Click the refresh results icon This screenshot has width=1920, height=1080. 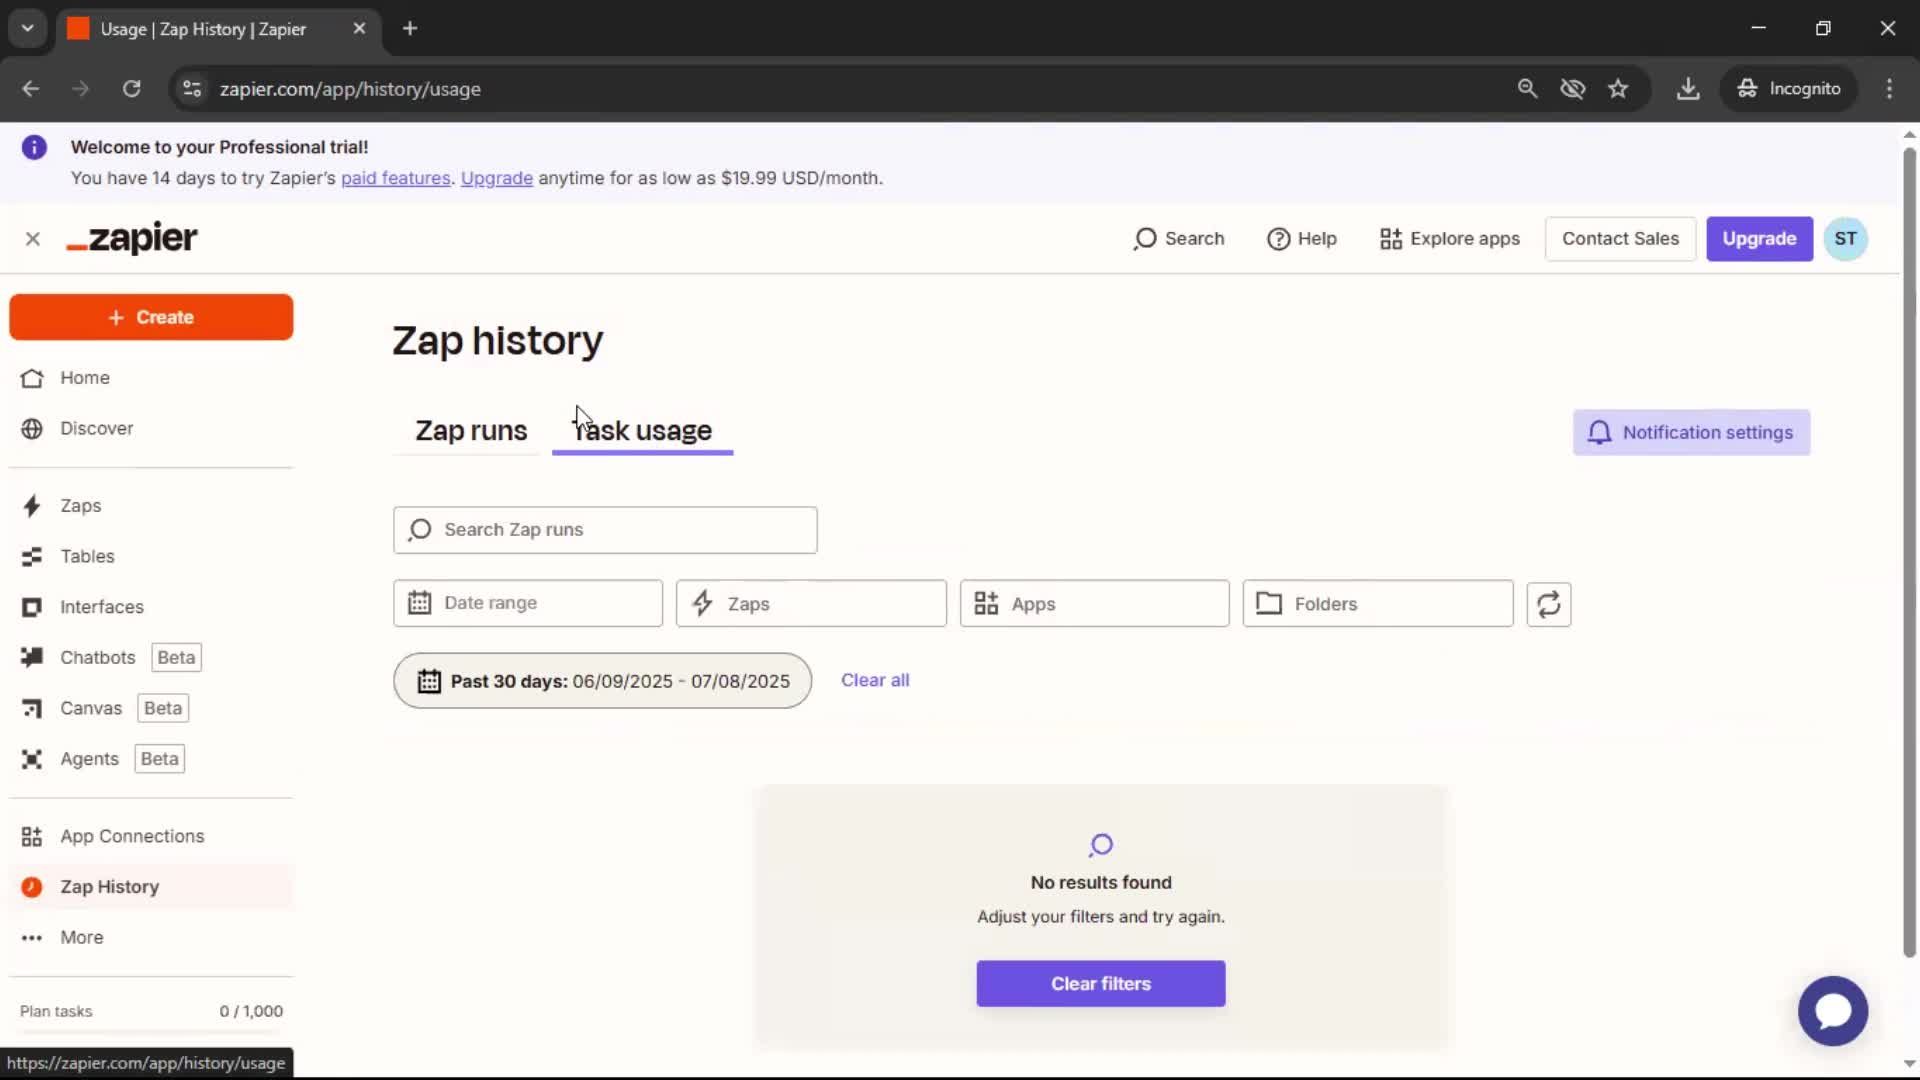(x=1549, y=604)
